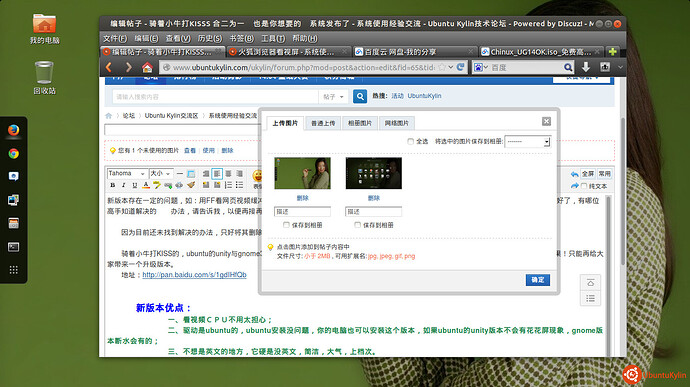Open album selection dropdown in dialog
Screen dimensions: 690x387
527,141
